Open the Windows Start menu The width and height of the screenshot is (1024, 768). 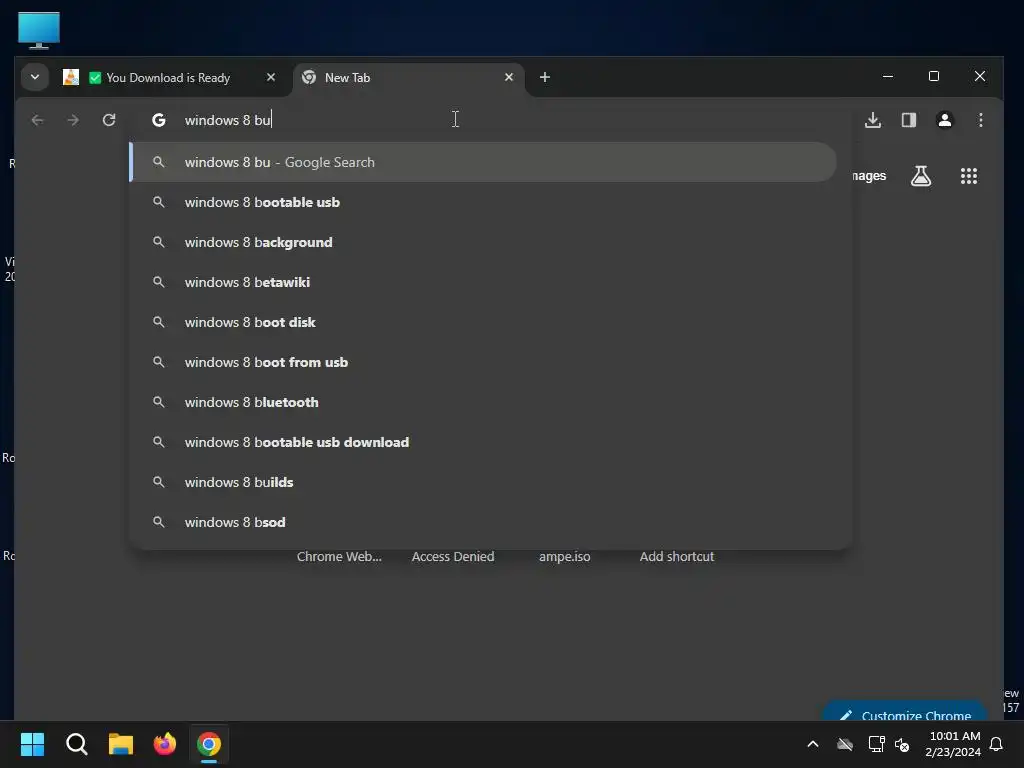(x=32, y=744)
